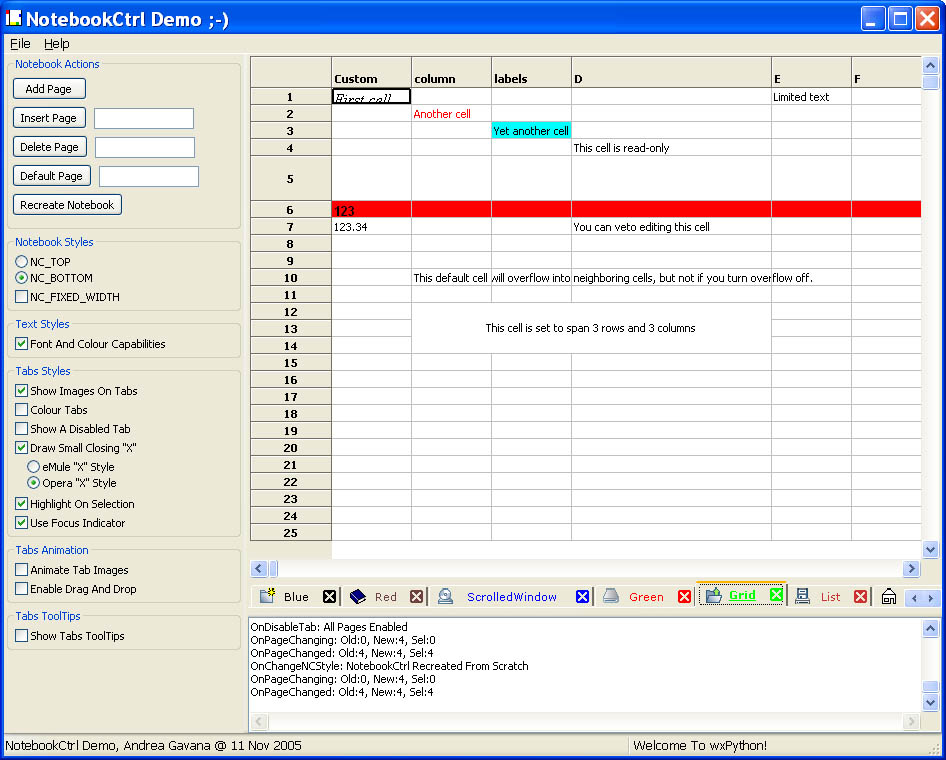Click the ScrolledWindow tab's webcam icon
The height and width of the screenshot is (760, 946).
click(x=446, y=597)
